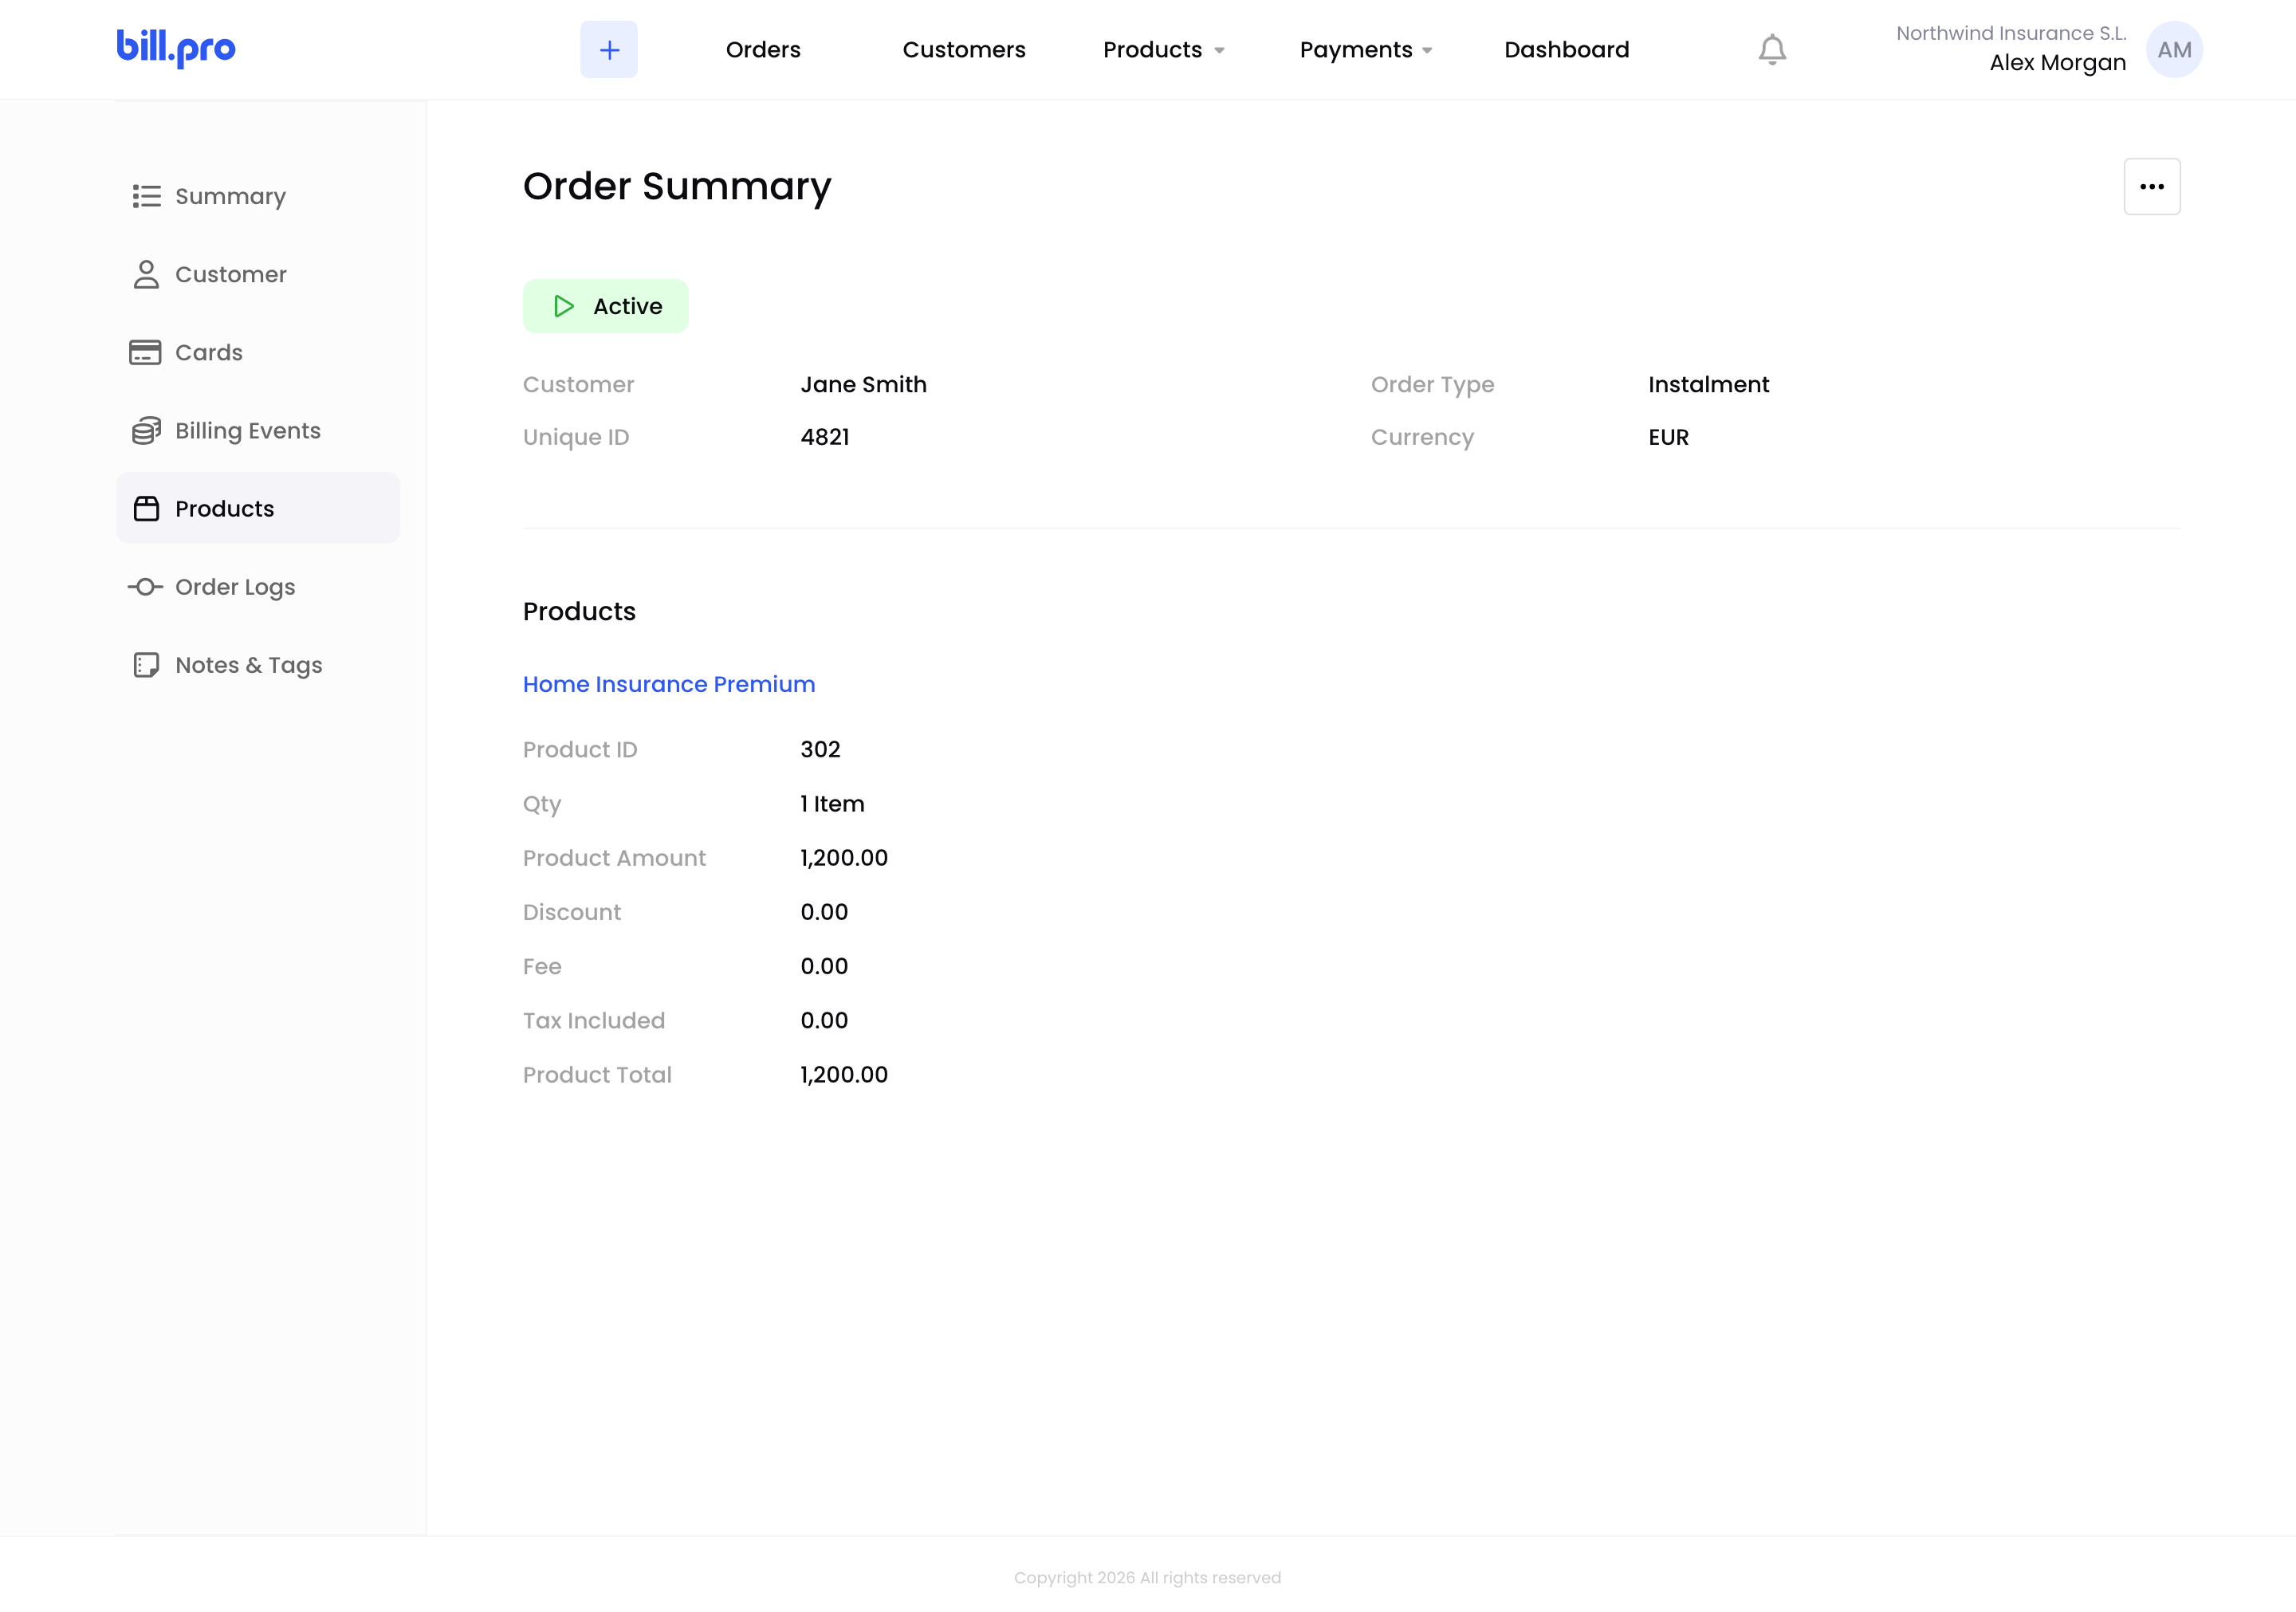Click the Notes & Tags note icon
Screen dimensions: 2296x1612
(146, 665)
